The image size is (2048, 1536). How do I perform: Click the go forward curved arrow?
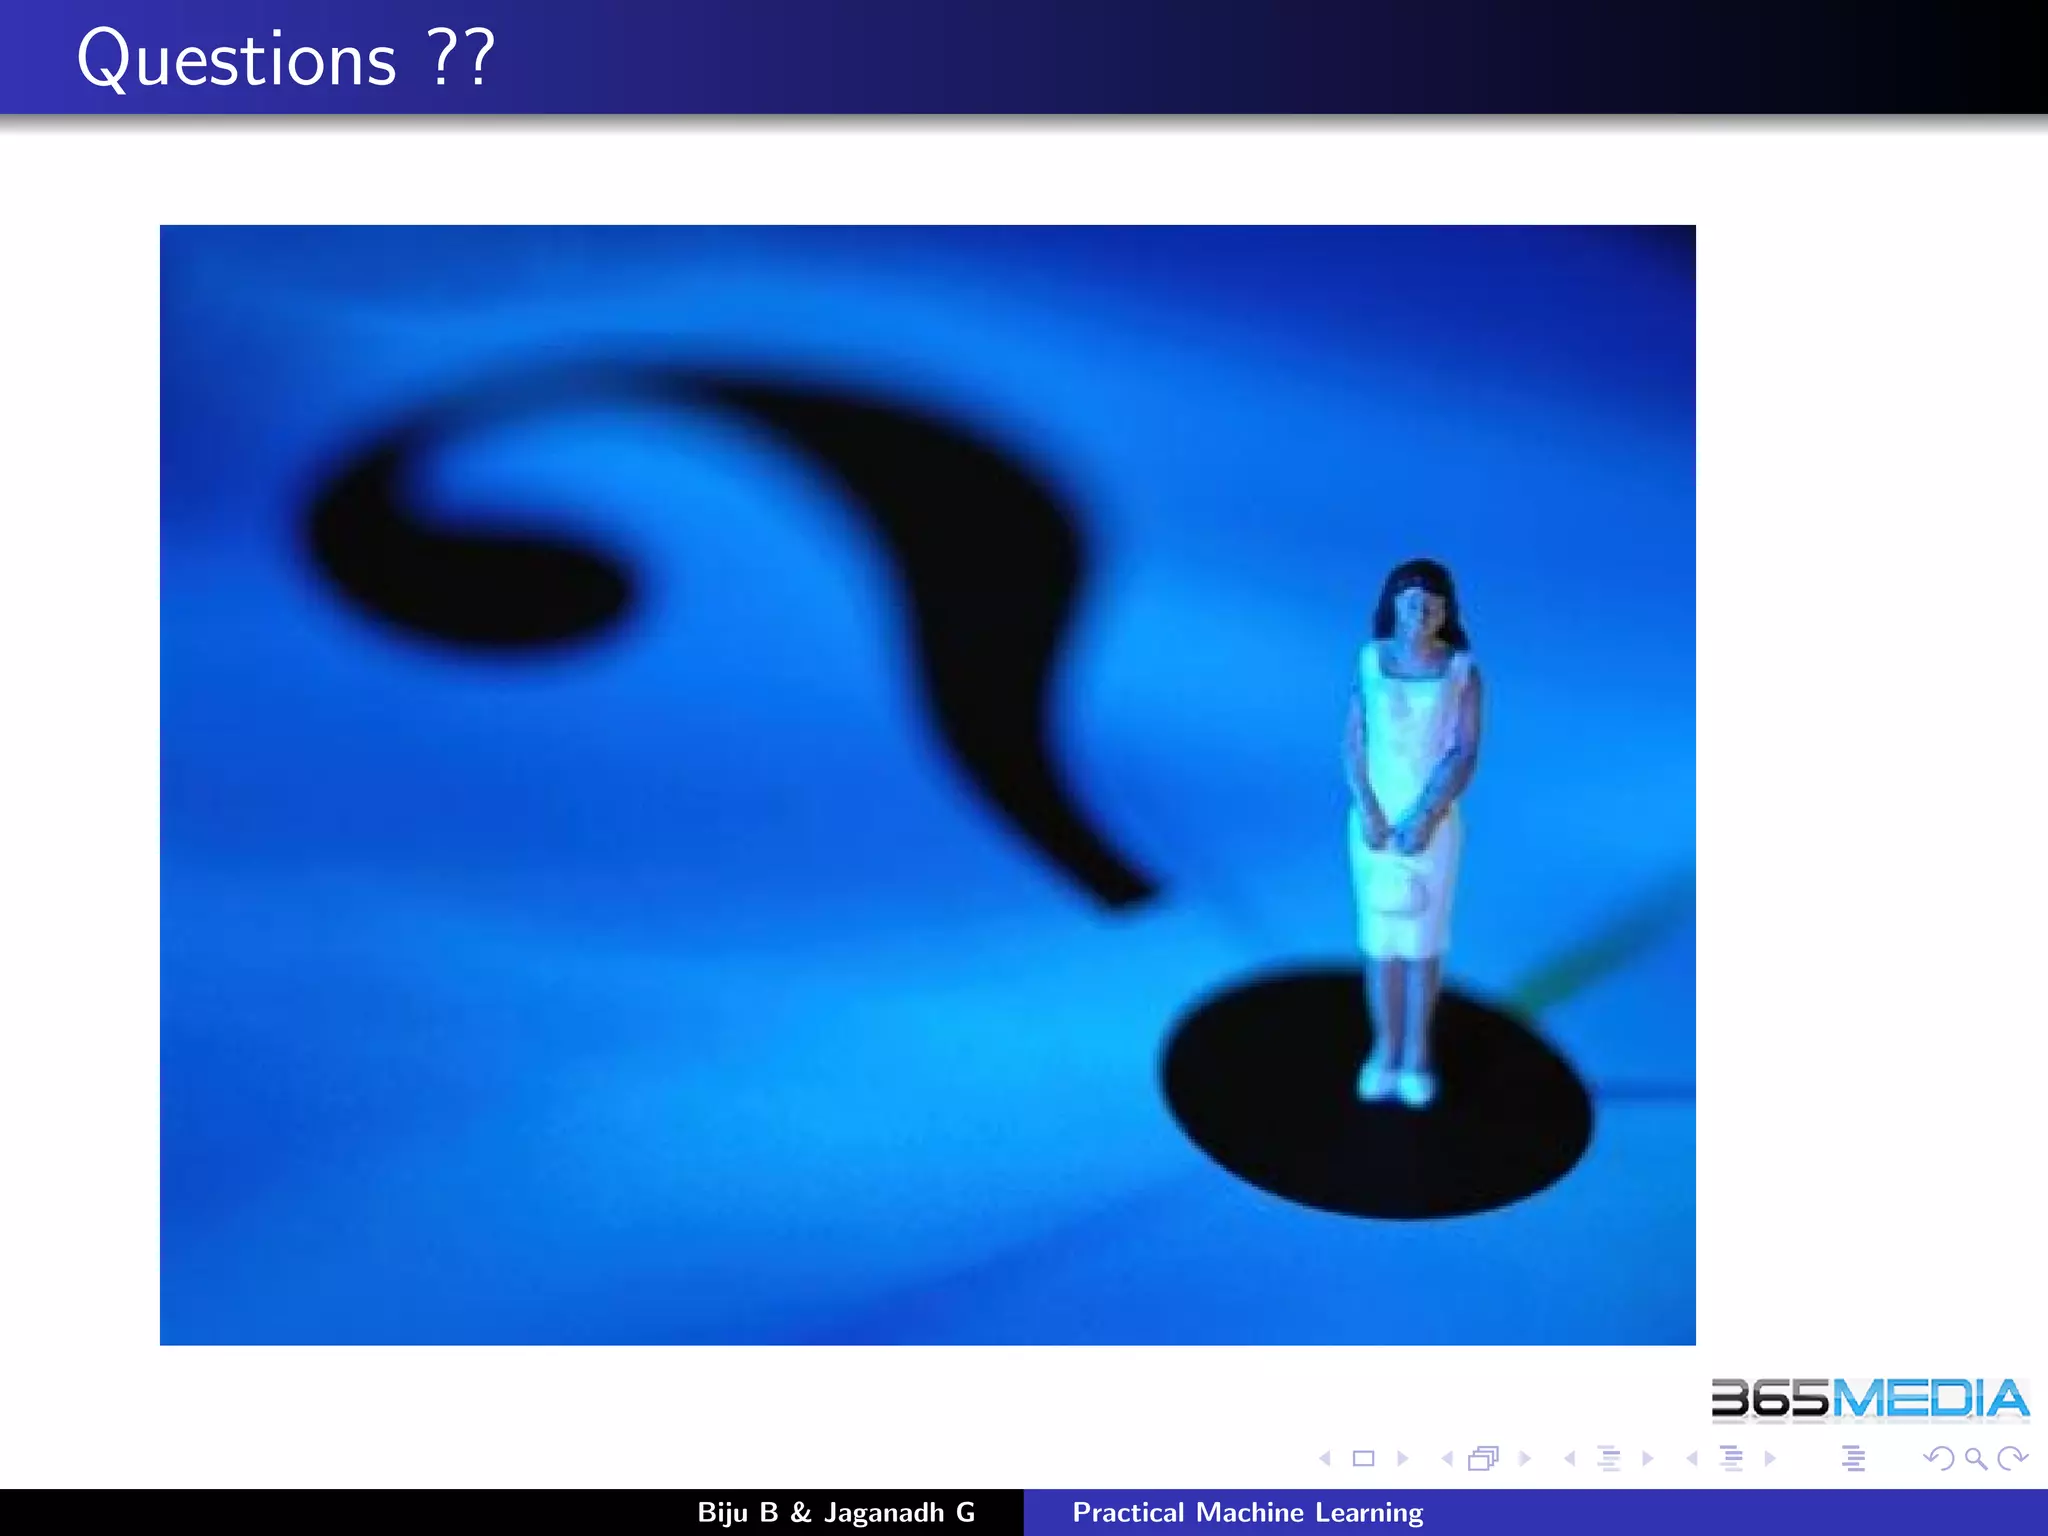2011,1459
